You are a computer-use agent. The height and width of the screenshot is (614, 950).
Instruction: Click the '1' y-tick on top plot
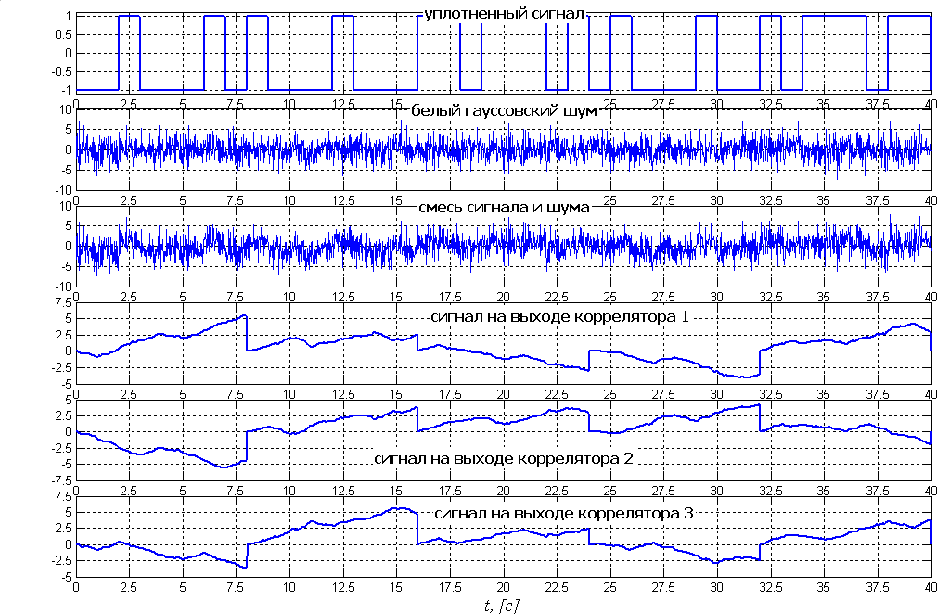(x=66, y=17)
